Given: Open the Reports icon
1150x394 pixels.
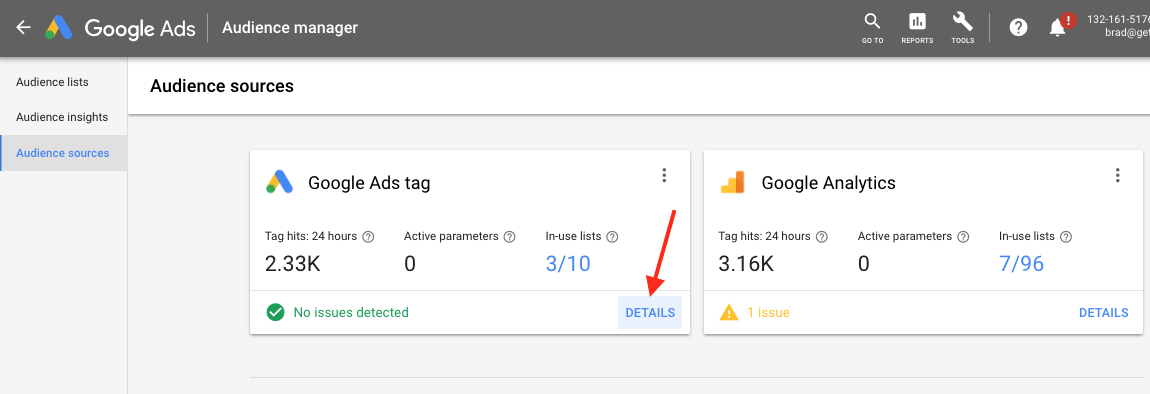Looking at the screenshot, I should 918,28.
